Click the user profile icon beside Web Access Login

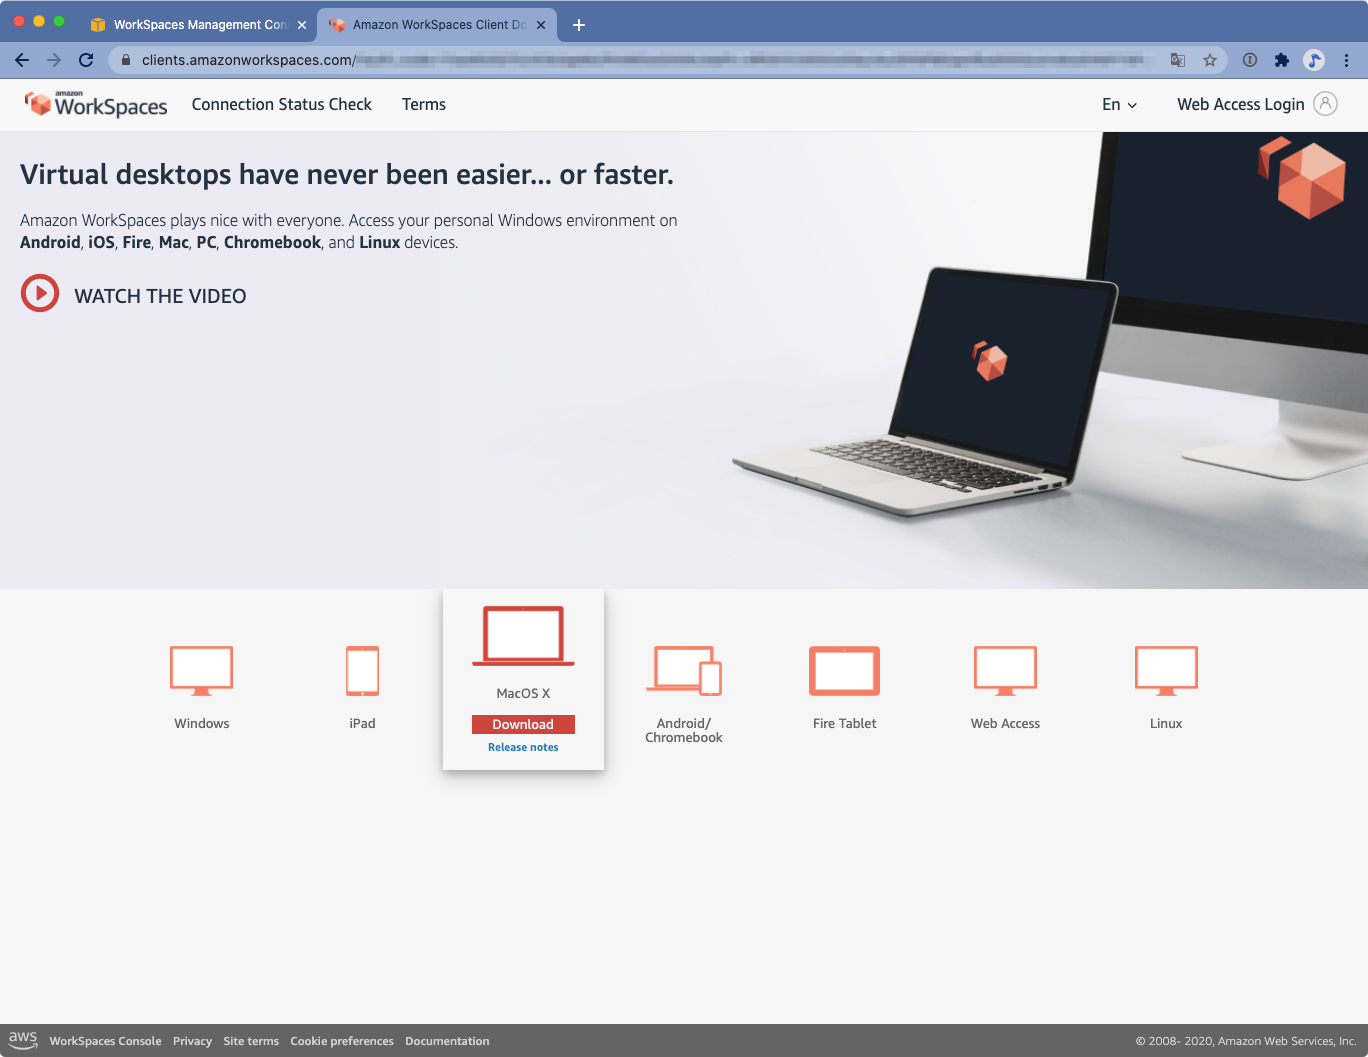point(1325,104)
